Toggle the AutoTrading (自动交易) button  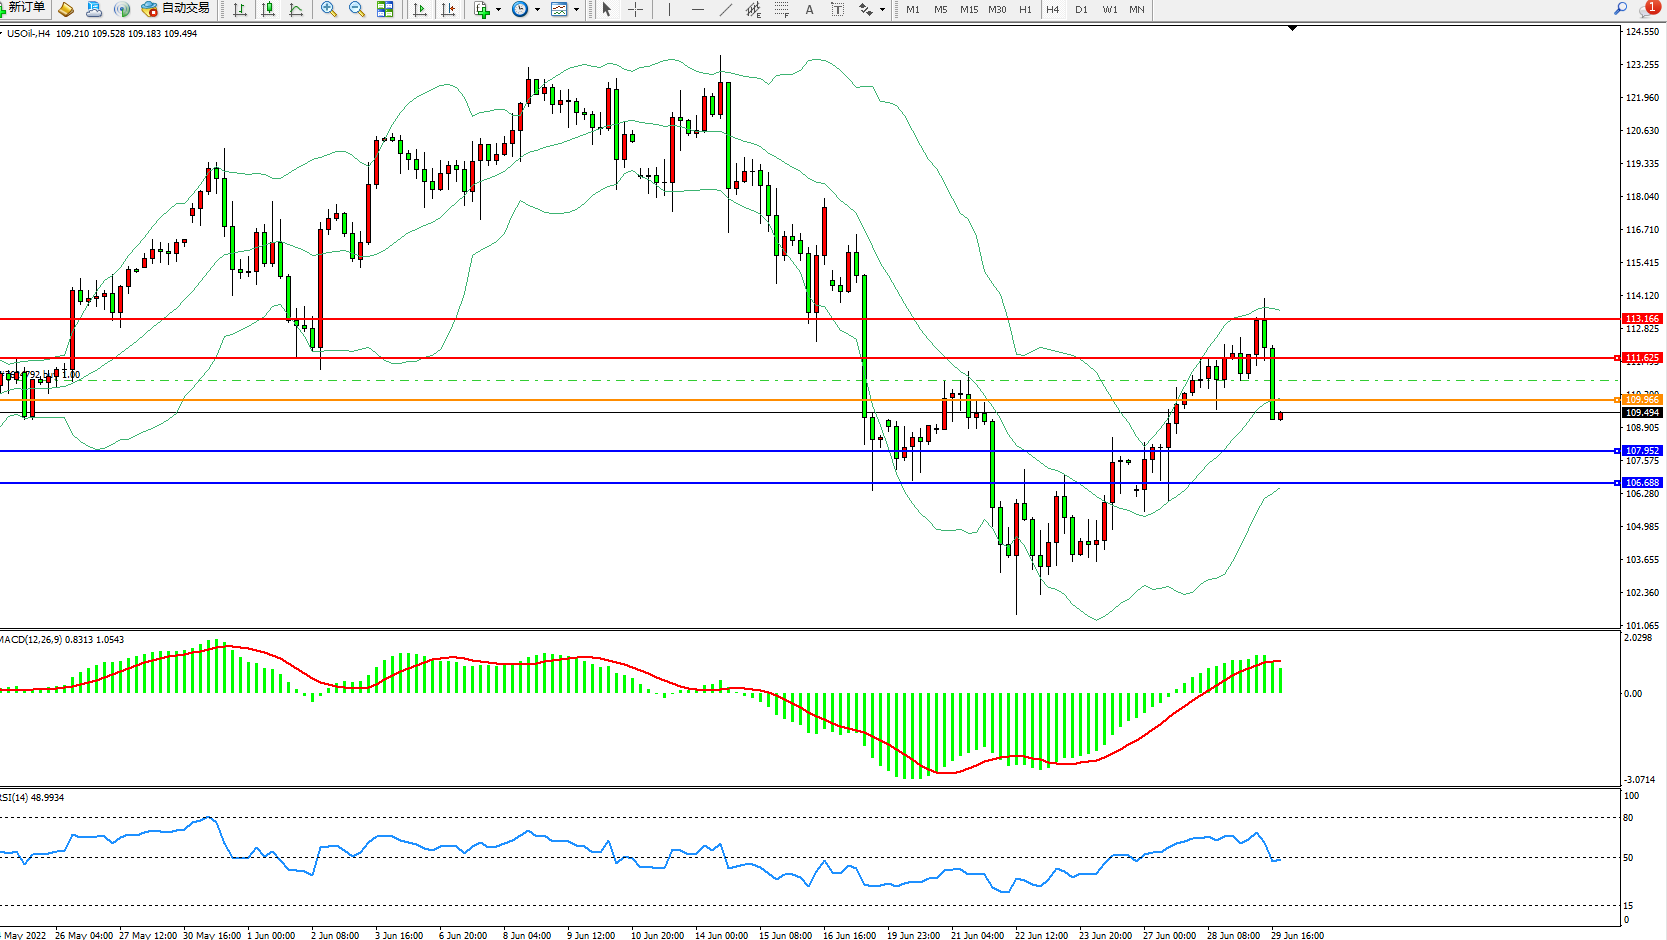[176, 9]
